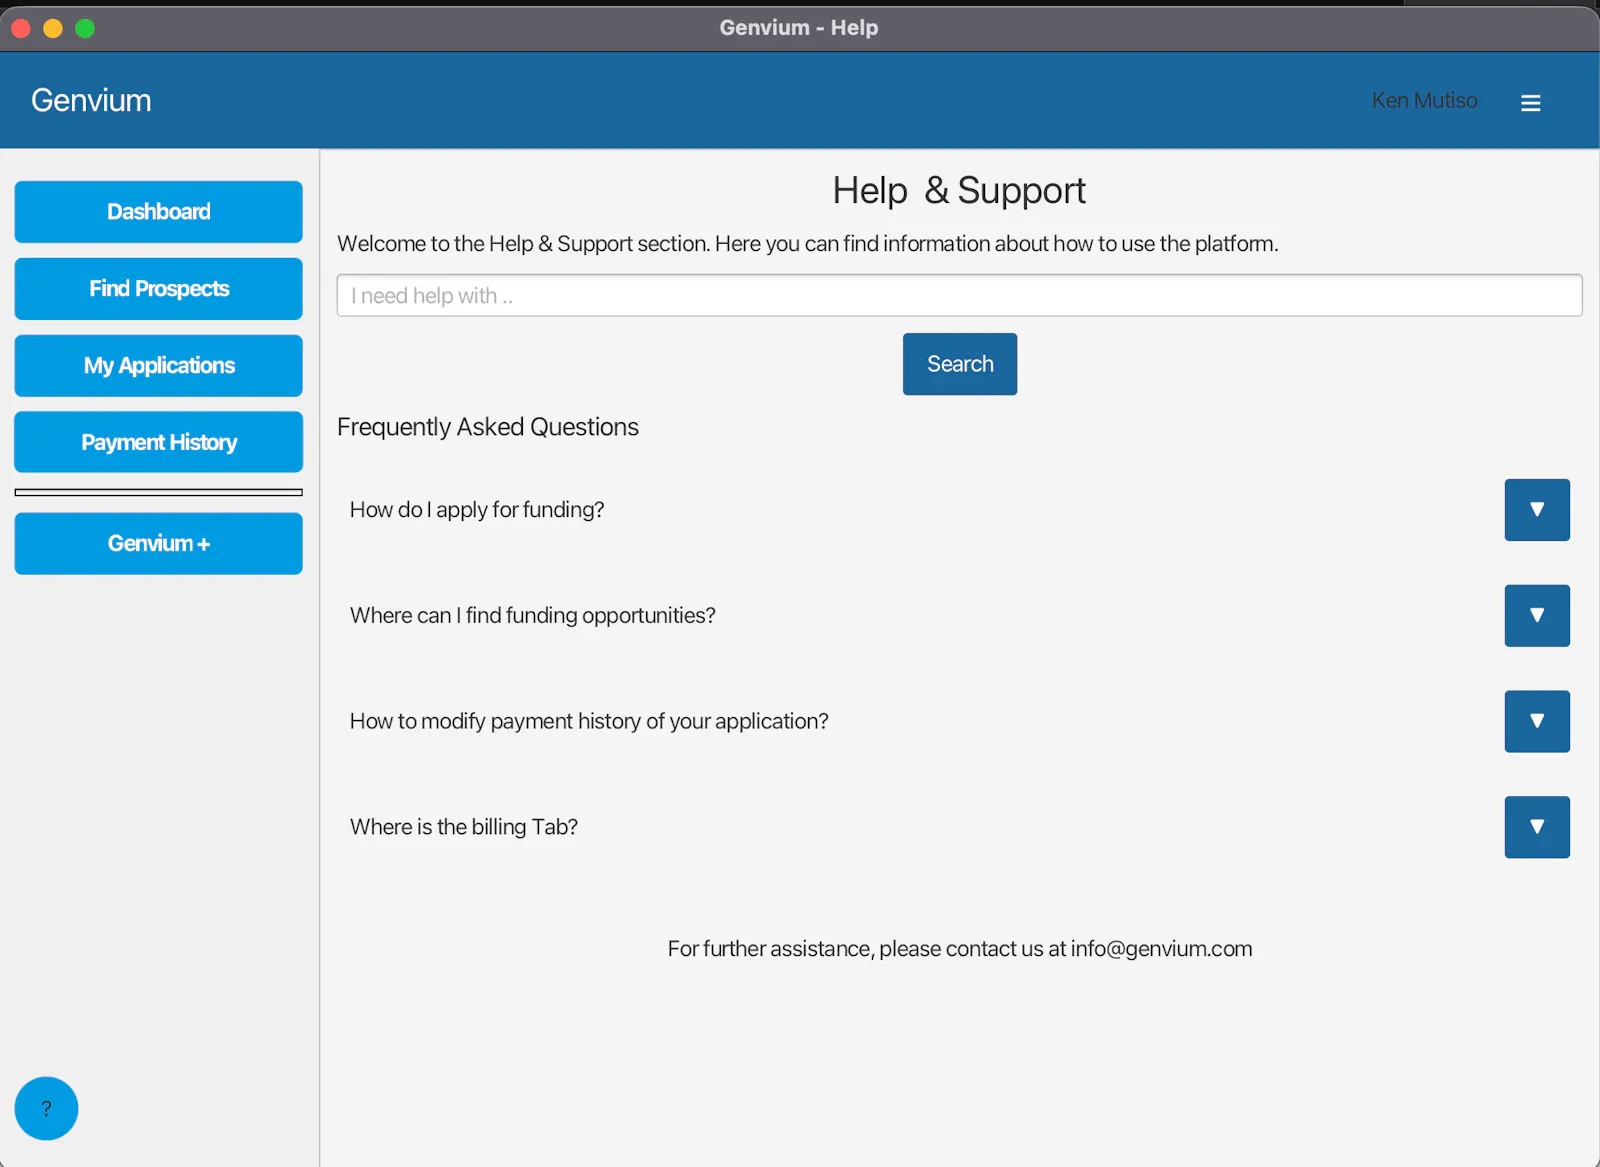Screen dimensions: 1600x1167
Task: Click the 'Welcome to the Help & Support section' text
Action: 808,244
